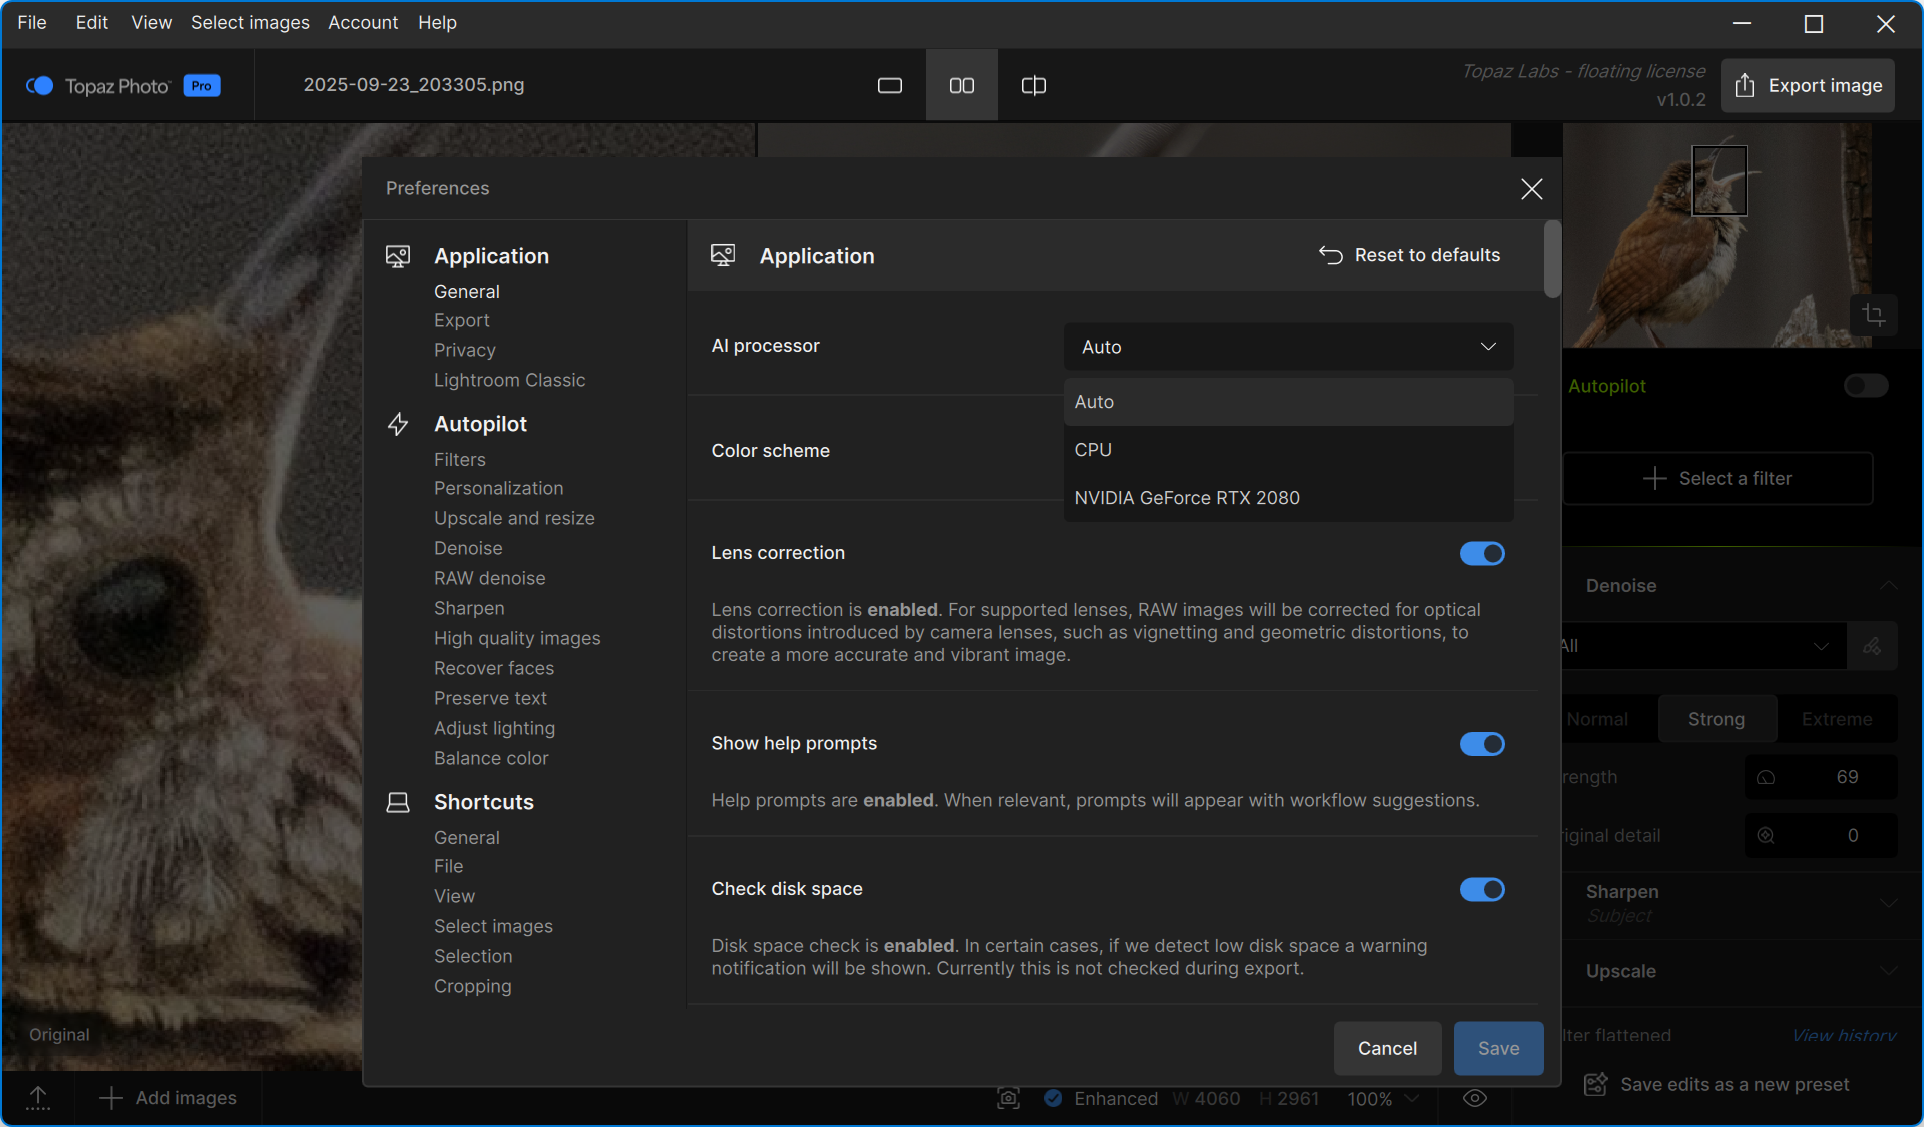The height and width of the screenshot is (1127, 1924).
Task: Click the Autopilot lightning bolt icon
Action: [398, 424]
